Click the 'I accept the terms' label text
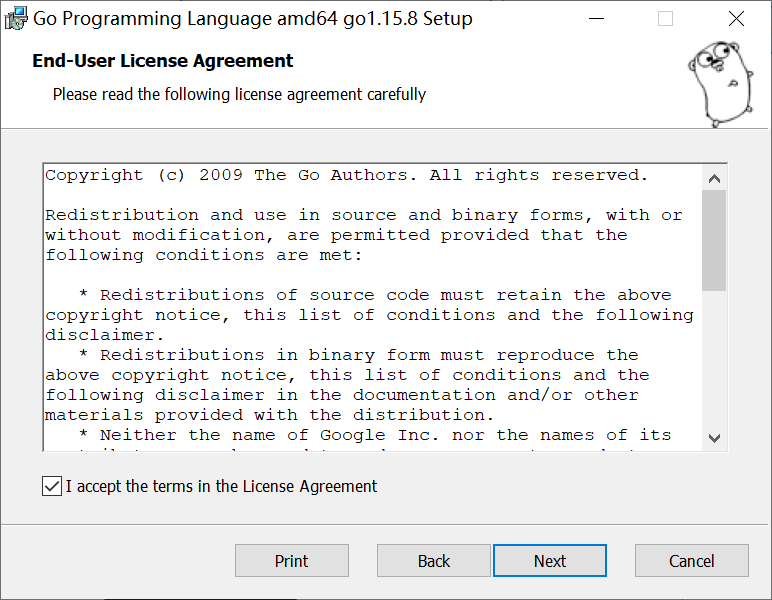Viewport: 772px width, 600px height. coord(221,487)
